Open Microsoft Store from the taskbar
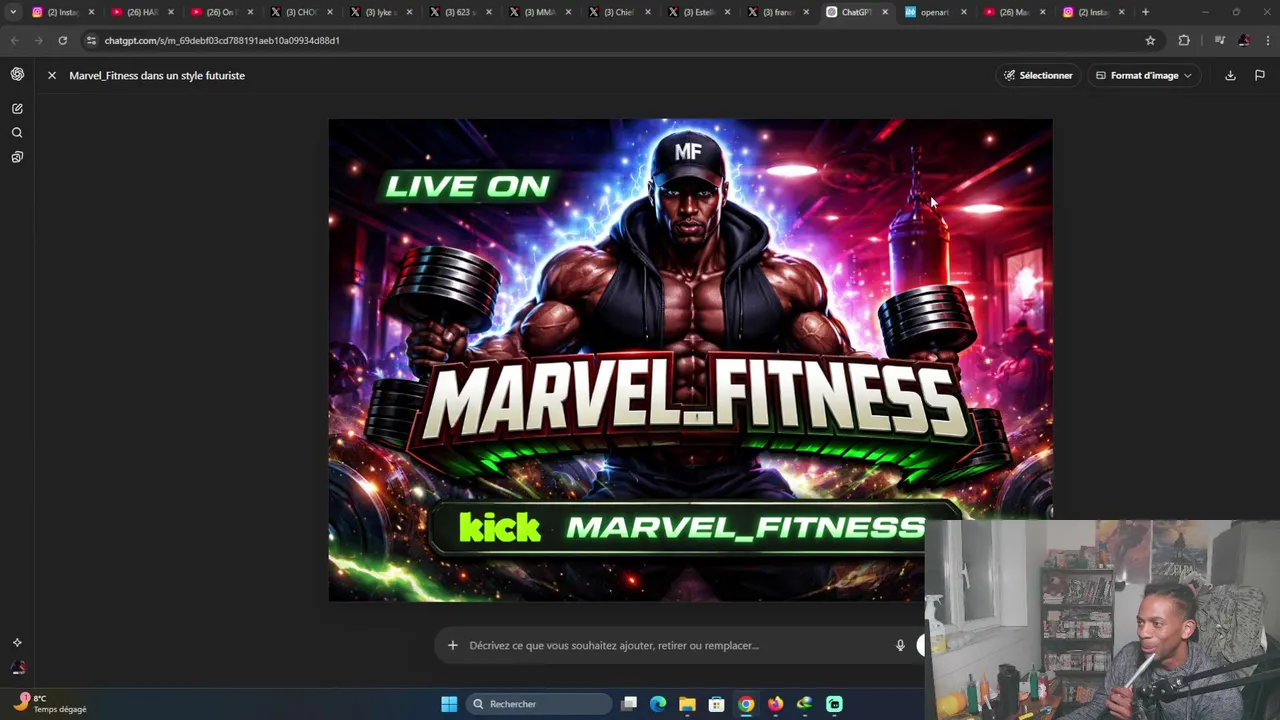The height and width of the screenshot is (720, 1280). pos(716,704)
